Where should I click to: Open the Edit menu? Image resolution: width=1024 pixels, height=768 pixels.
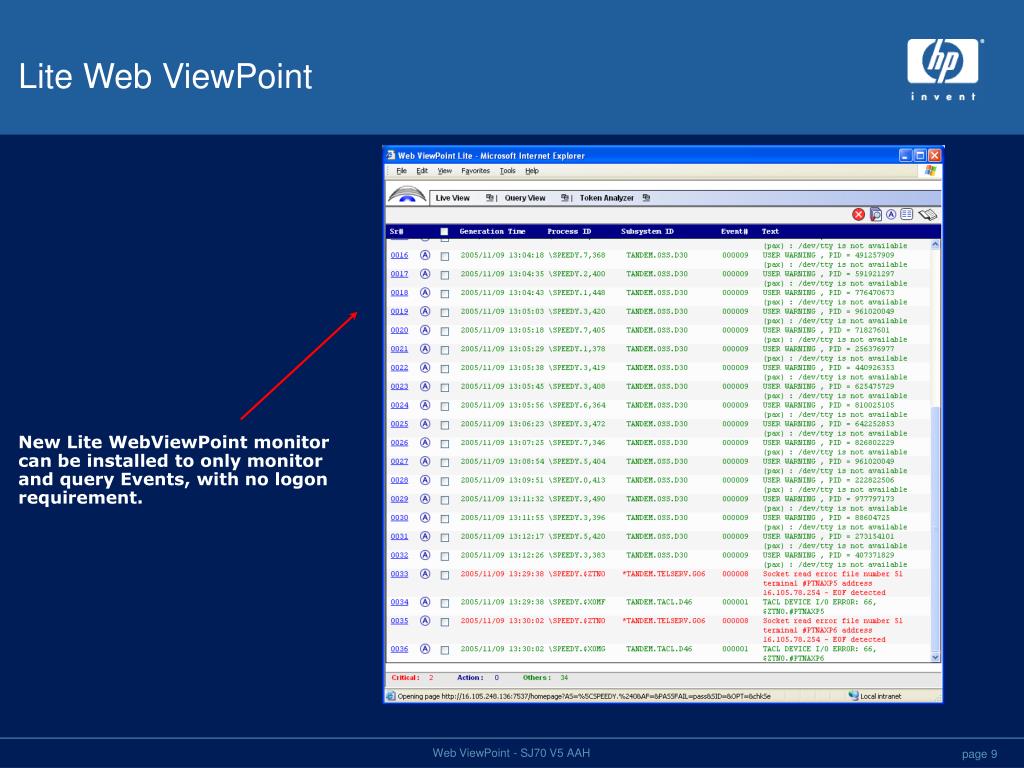[422, 171]
